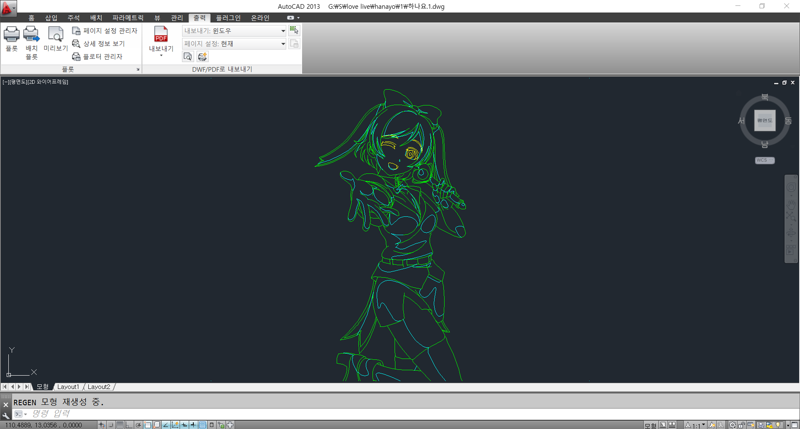Toggle Grid Display in the status bar
Image resolution: width=800 pixels, height=429 pixels.
point(120,425)
